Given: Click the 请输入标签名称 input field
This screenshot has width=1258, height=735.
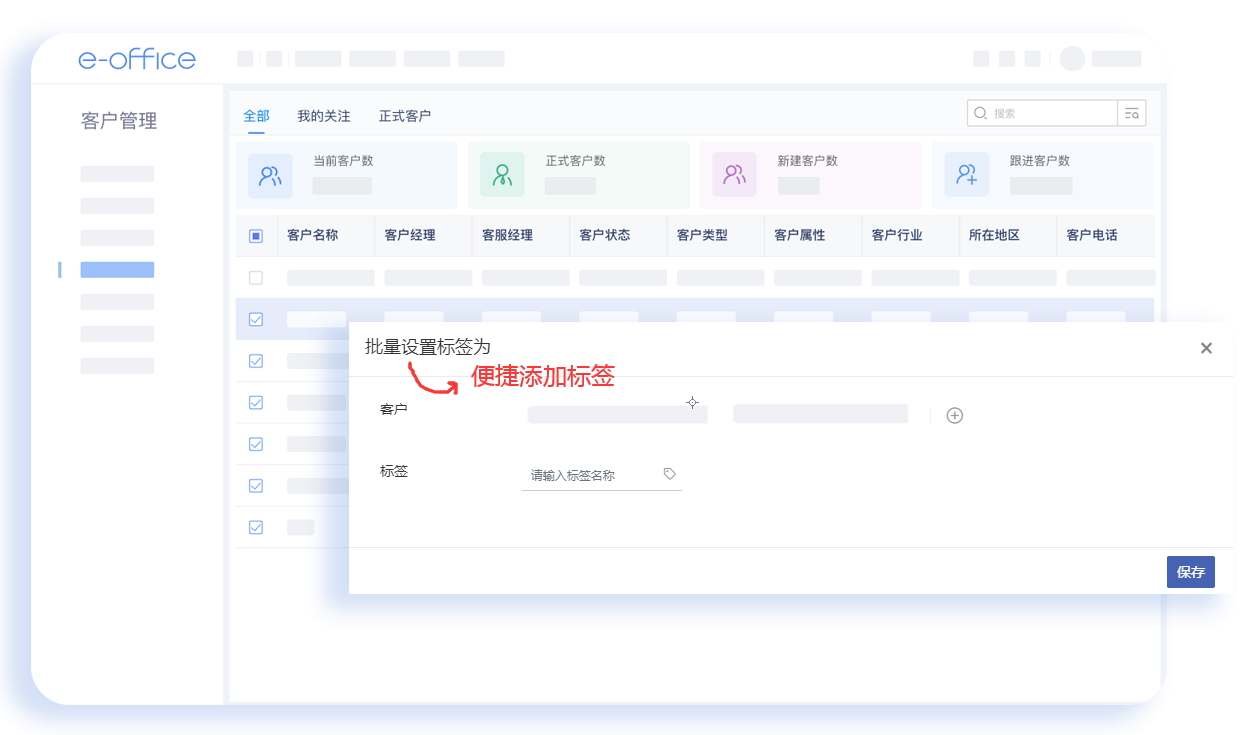Looking at the screenshot, I should click(x=590, y=476).
